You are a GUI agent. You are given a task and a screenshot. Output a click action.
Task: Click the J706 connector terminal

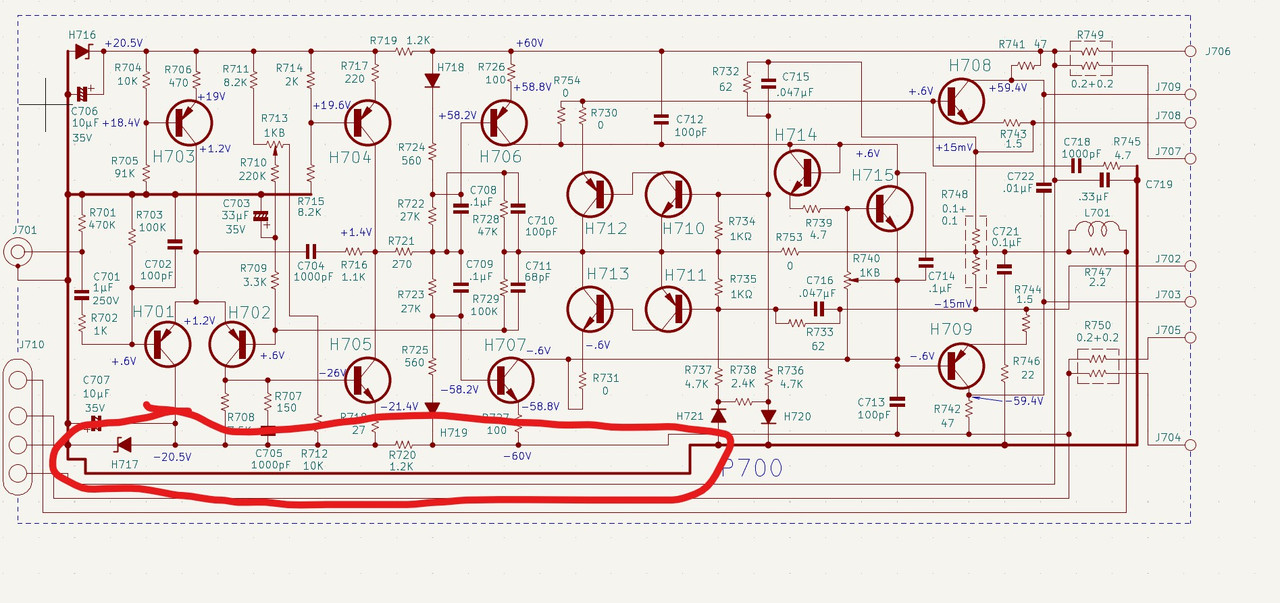(1189, 52)
